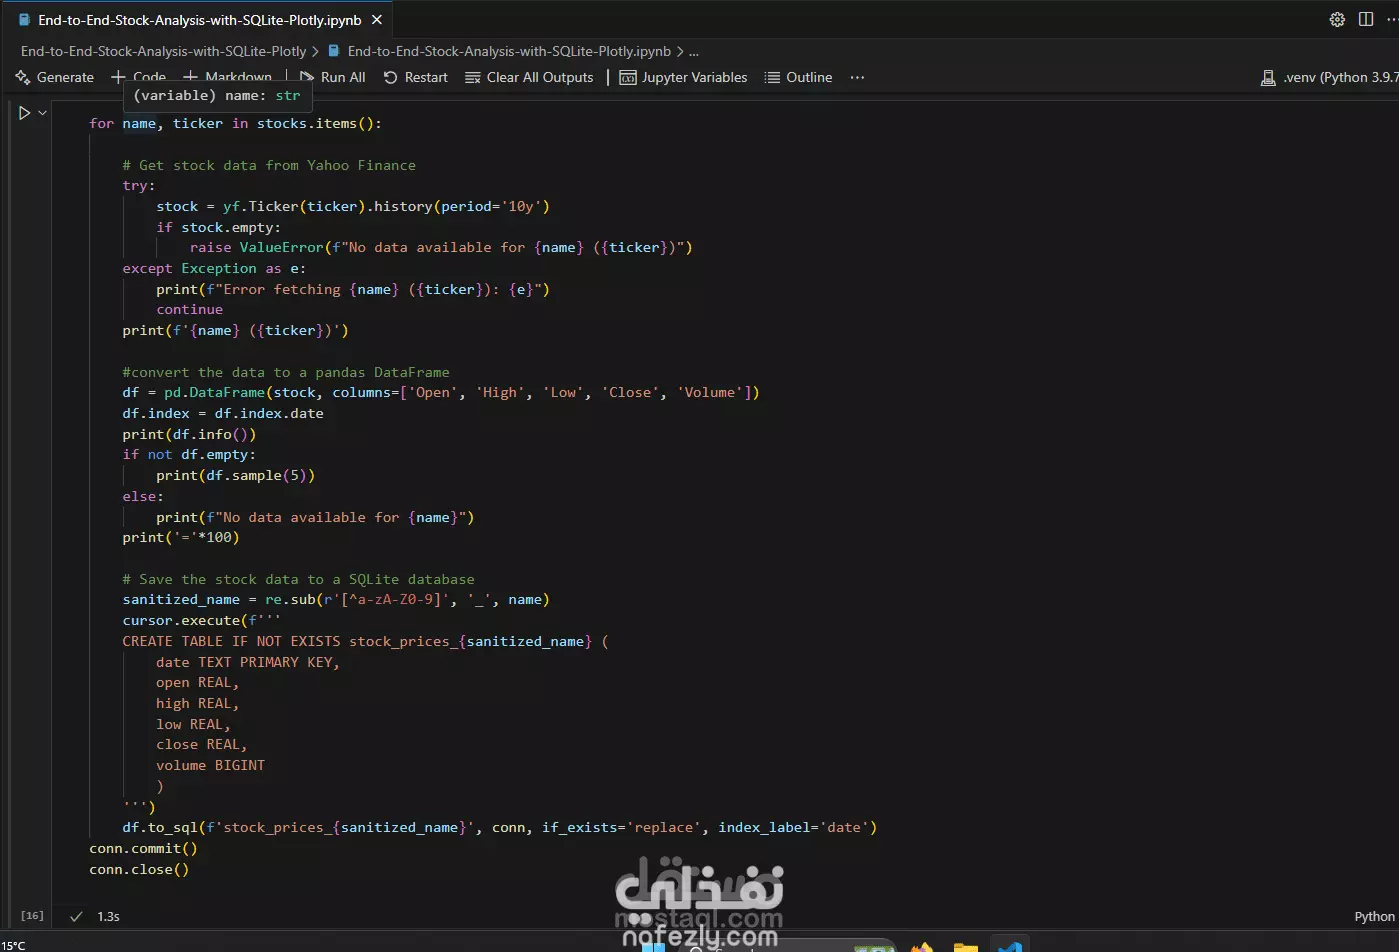Viewport: 1399px width, 952px height.
Task: Click the 'except Exception as e:' line
Action: point(214,268)
